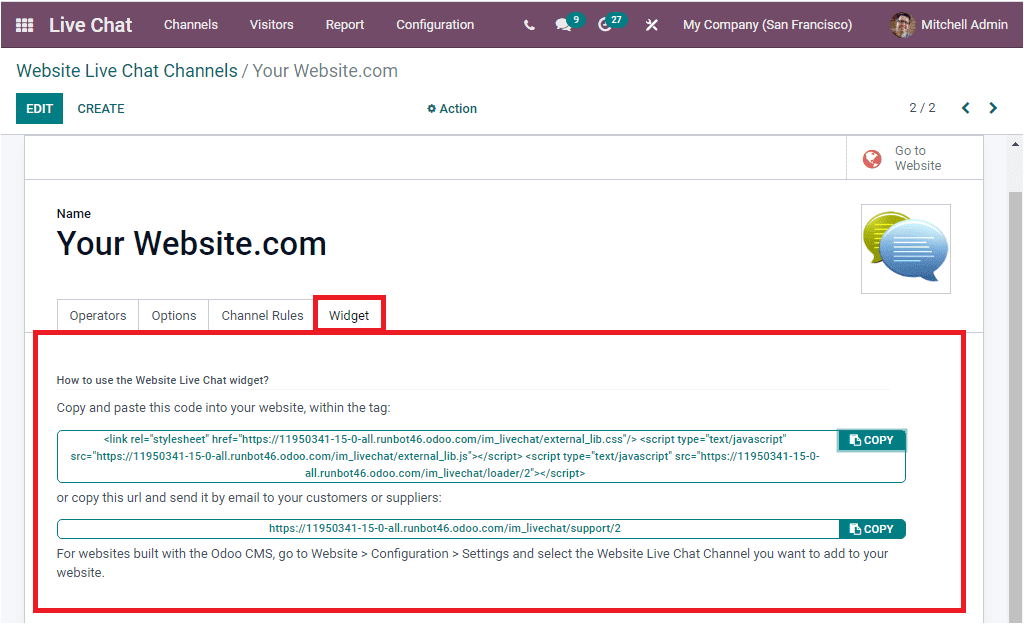
Task: Click the Live Chat app title
Action: tap(90, 25)
